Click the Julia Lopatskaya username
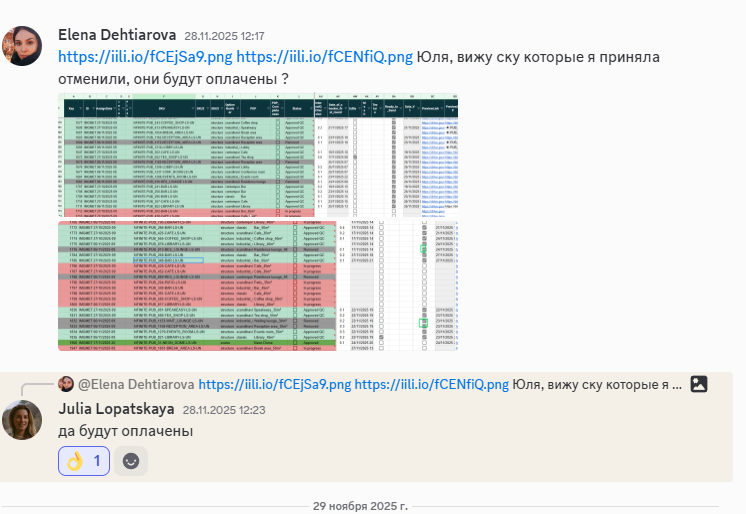The image size is (746, 514). [x=116, y=409]
